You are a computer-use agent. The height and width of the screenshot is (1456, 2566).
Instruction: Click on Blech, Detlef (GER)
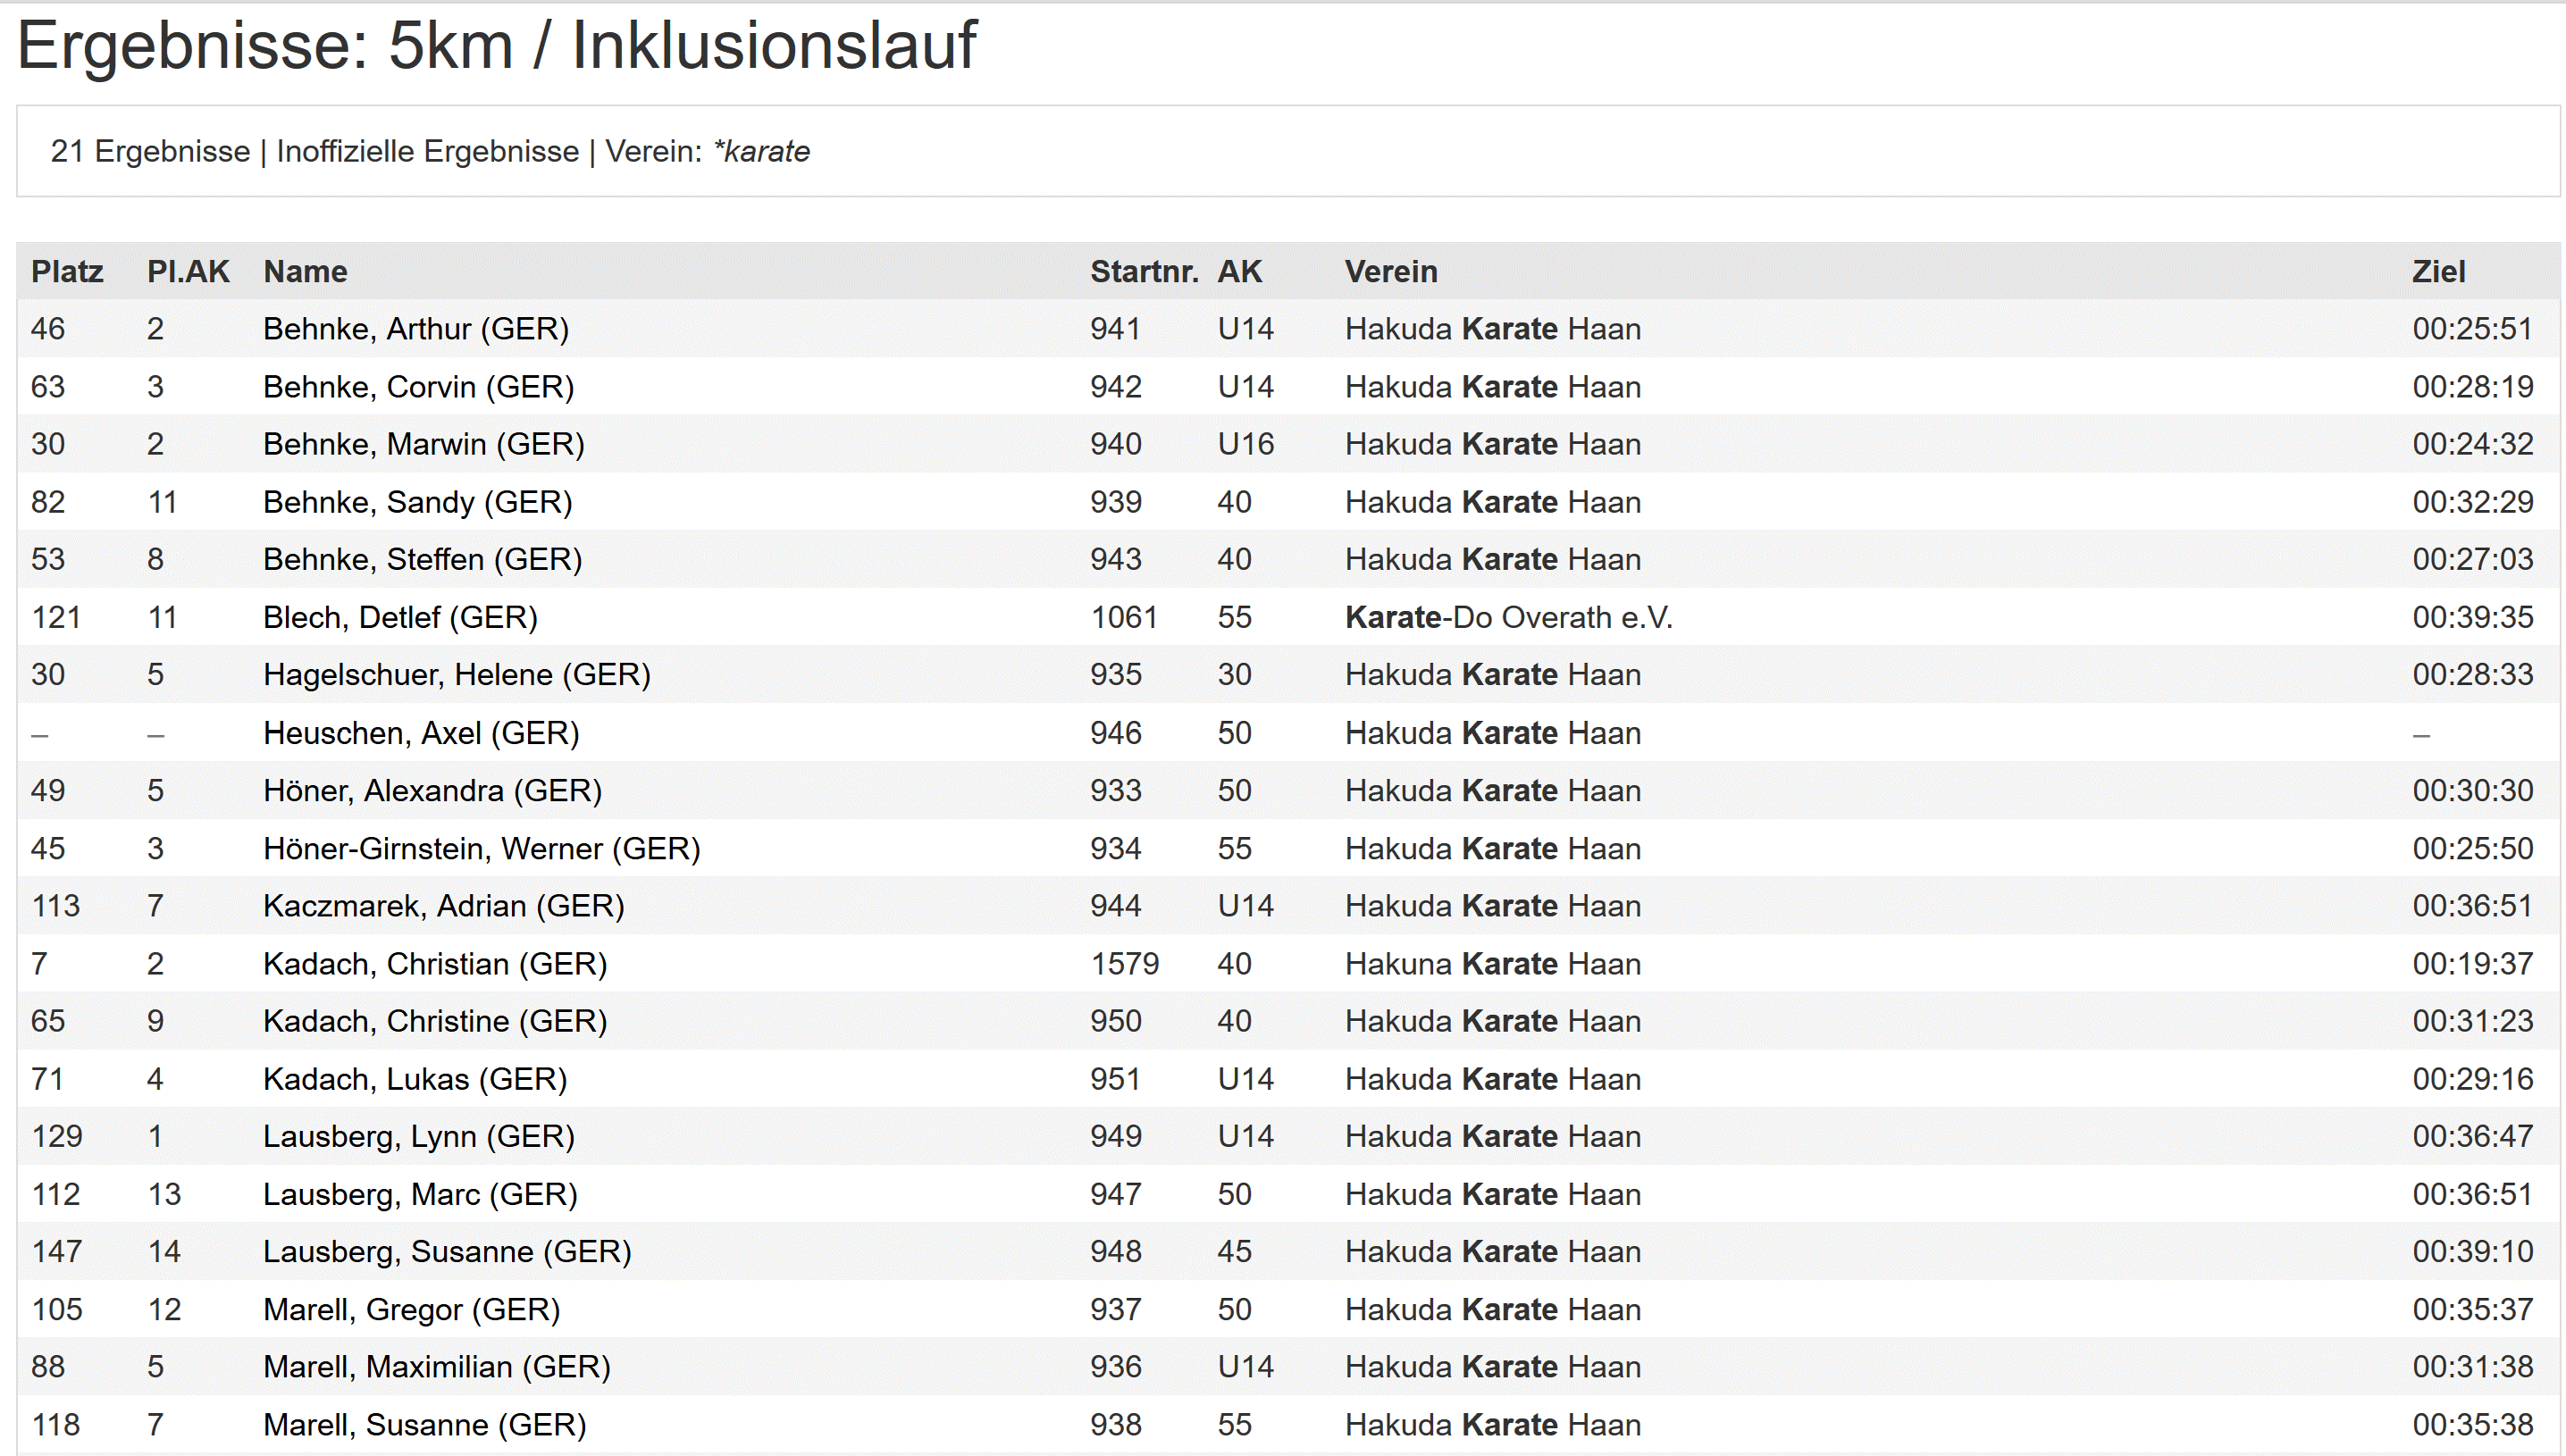[x=400, y=617]
